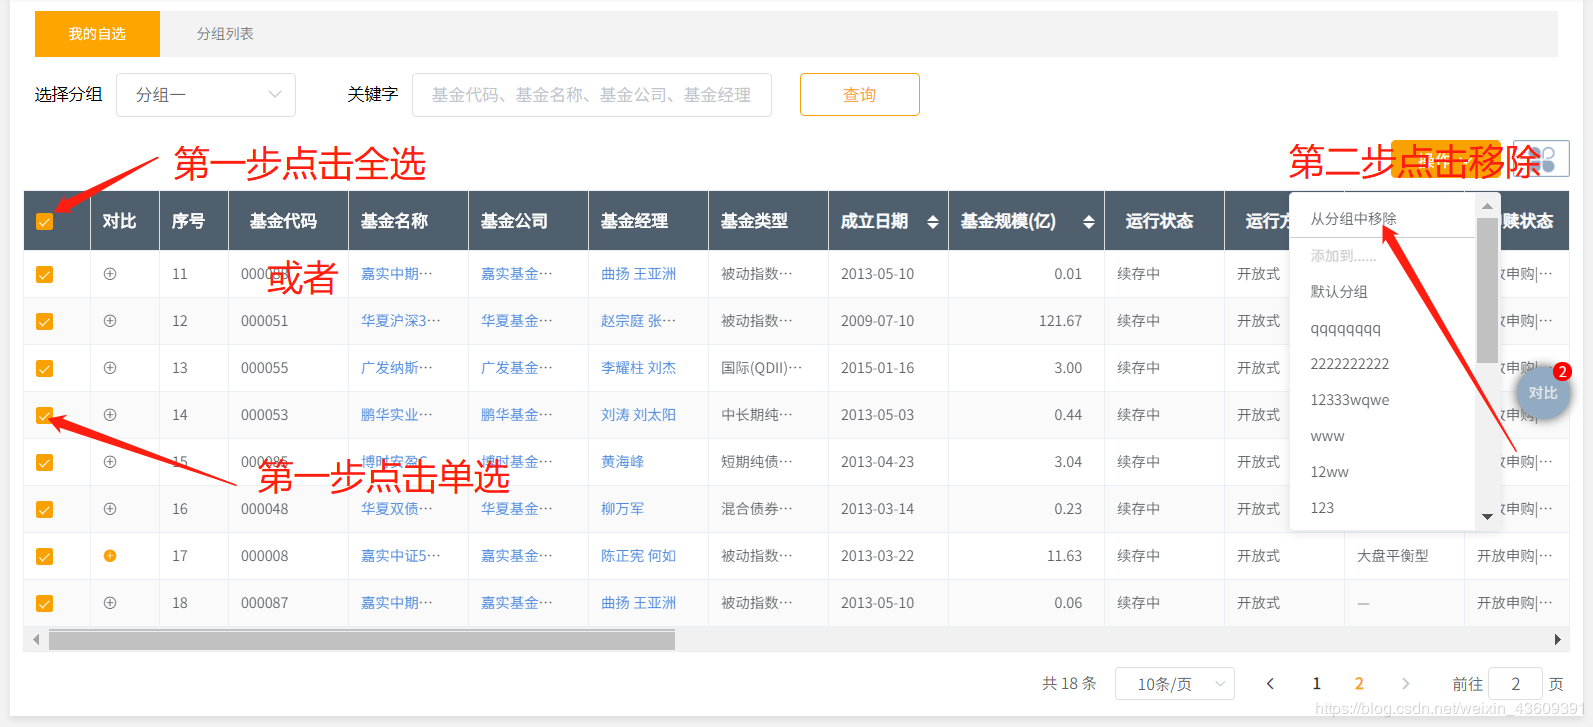Open the orange 操作 dropdown button

[x=1446, y=159]
